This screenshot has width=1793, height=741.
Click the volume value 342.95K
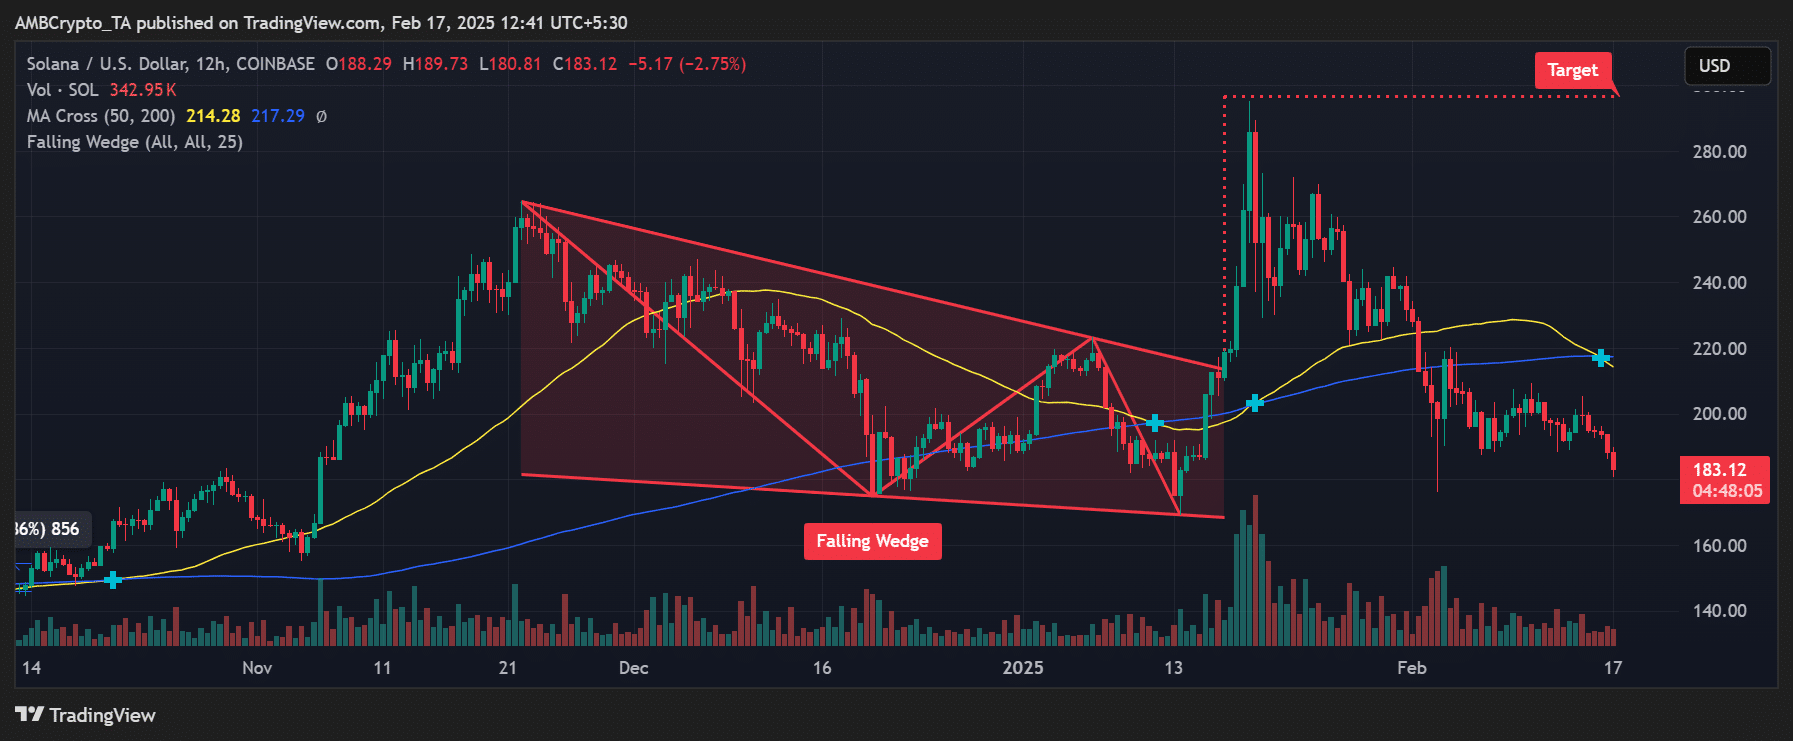[x=143, y=90]
